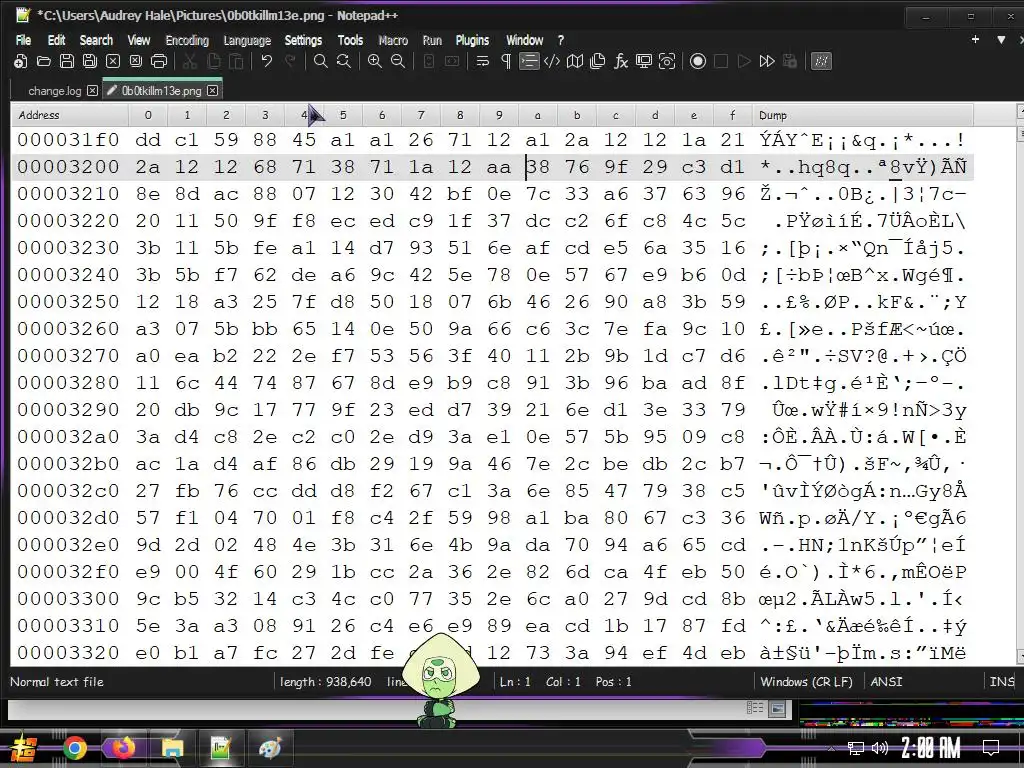1024x768 pixels.
Task: Open the Plugins menu
Action: tap(472, 40)
